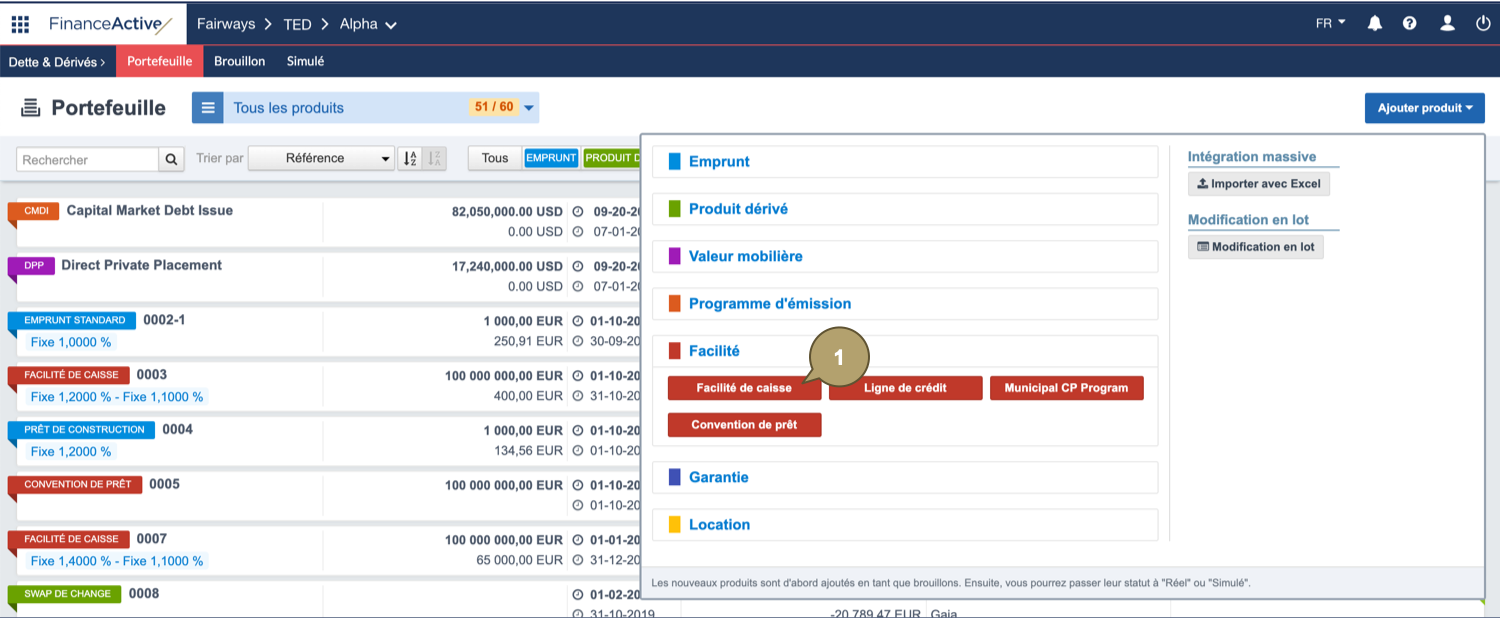The width and height of the screenshot is (1500, 618).
Task: Toggle the blue filter button beside Tous les produits
Action: pyautogui.click(x=207, y=107)
